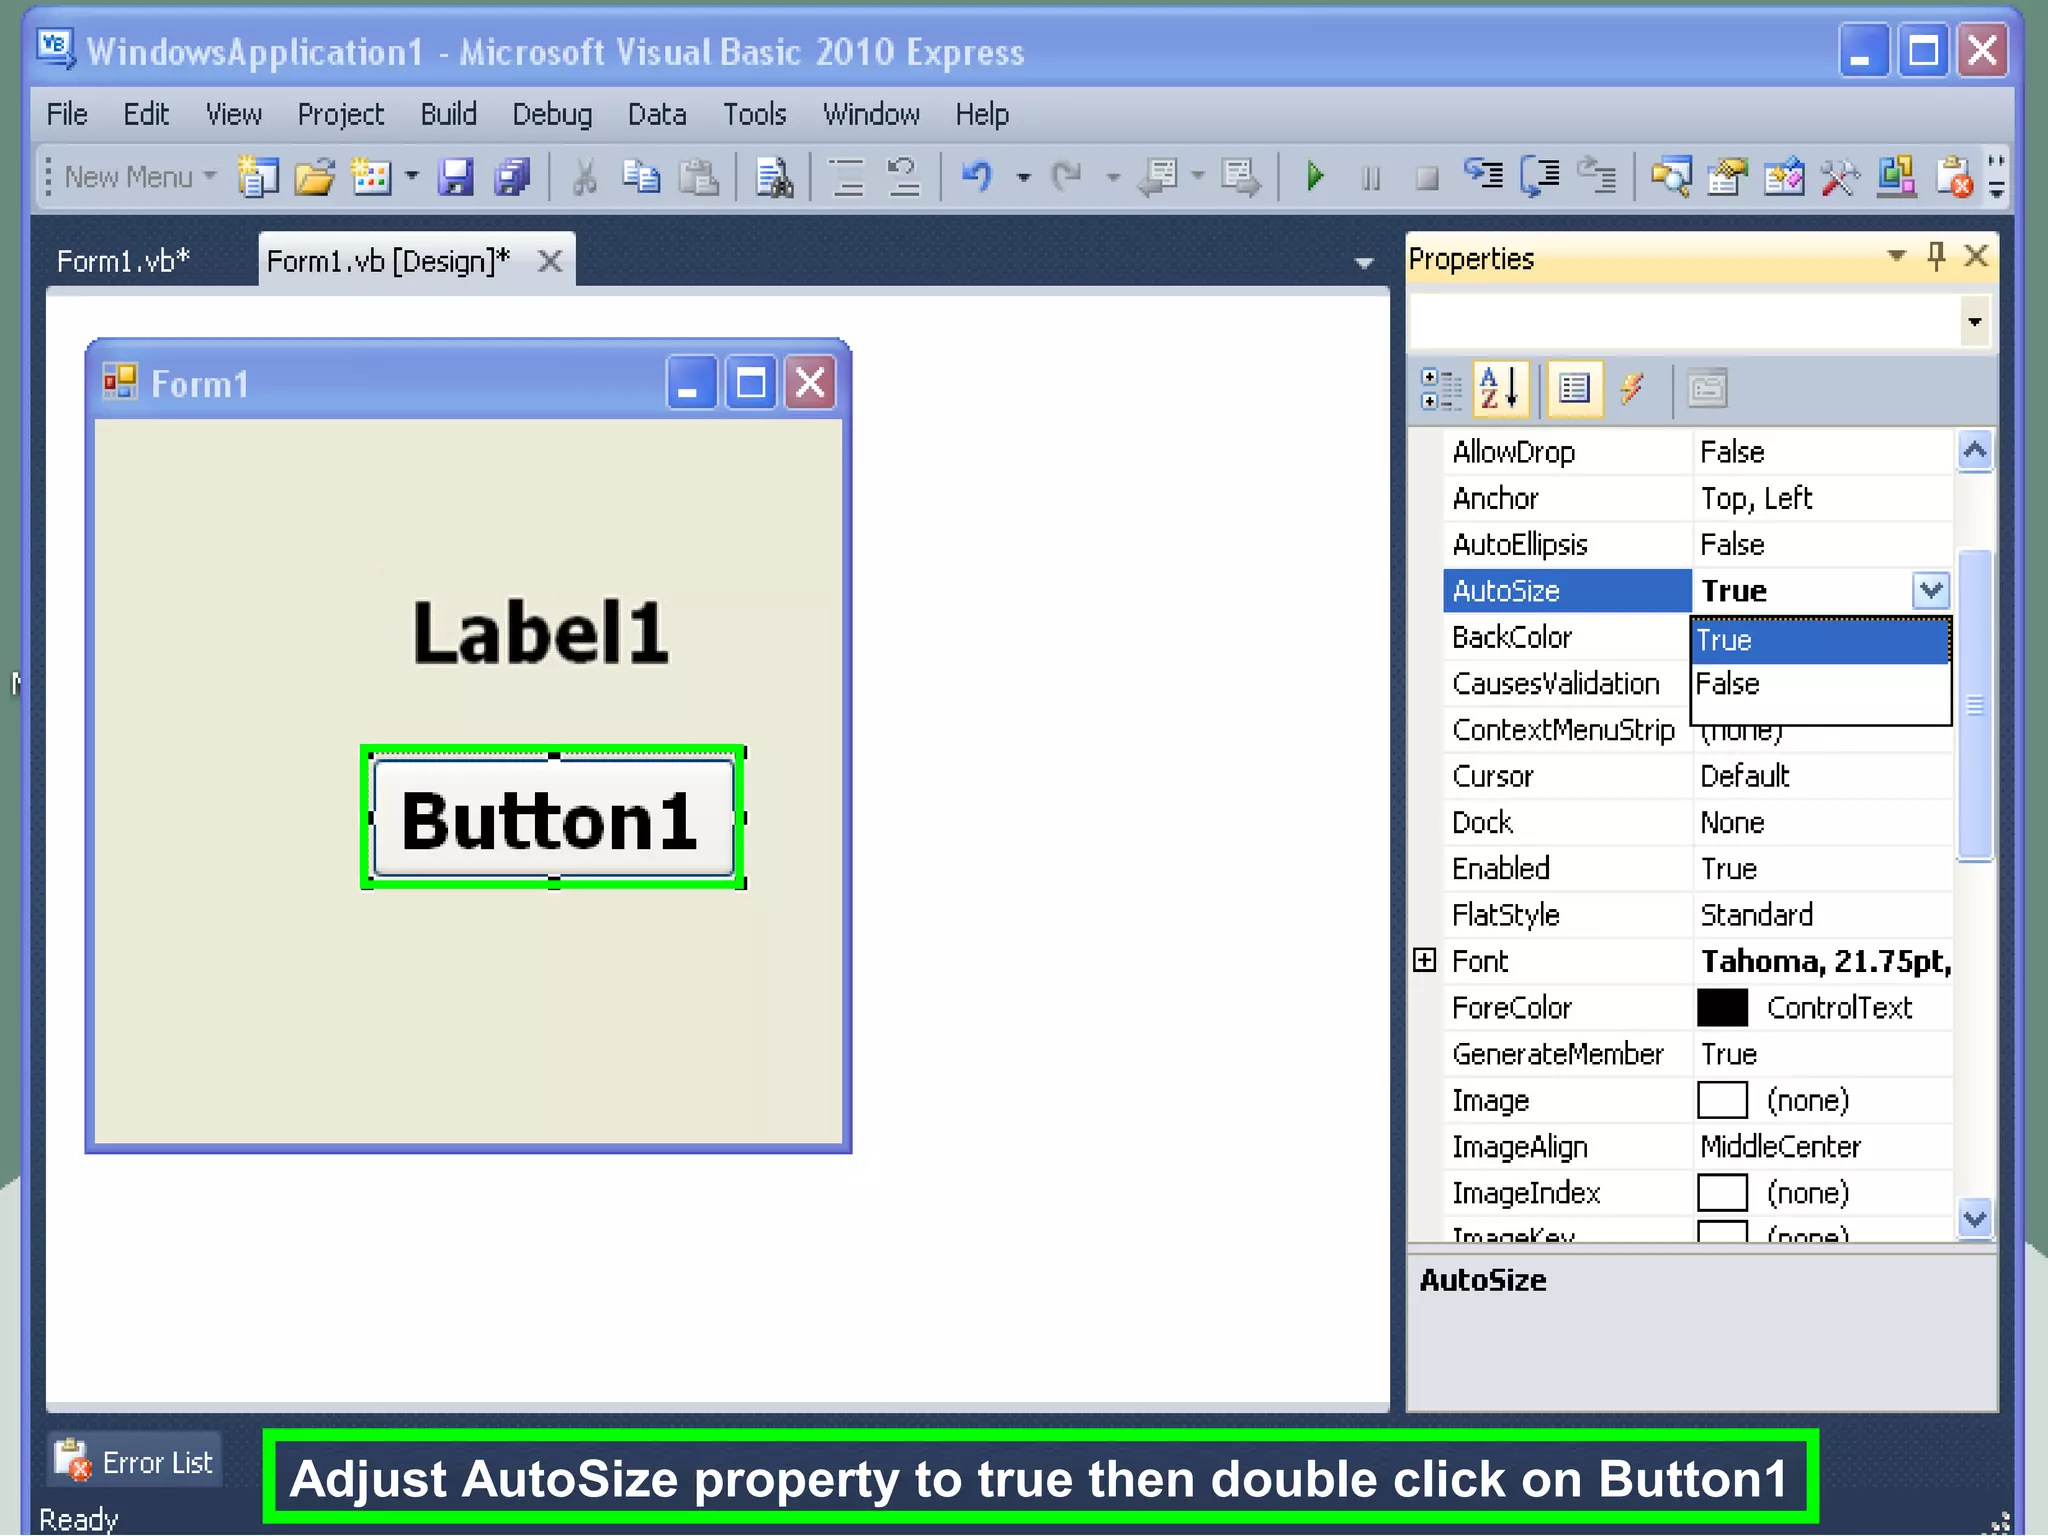Image resolution: width=2048 pixels, height=1536 pixels.
Task: Click the Copy icon in toolbar
Action: pos(641,177)
